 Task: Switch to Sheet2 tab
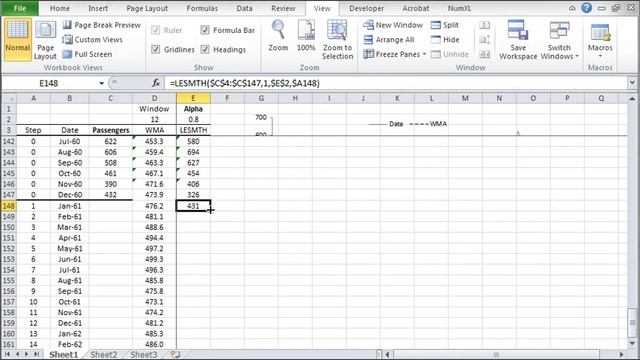(x=104, y=354)
